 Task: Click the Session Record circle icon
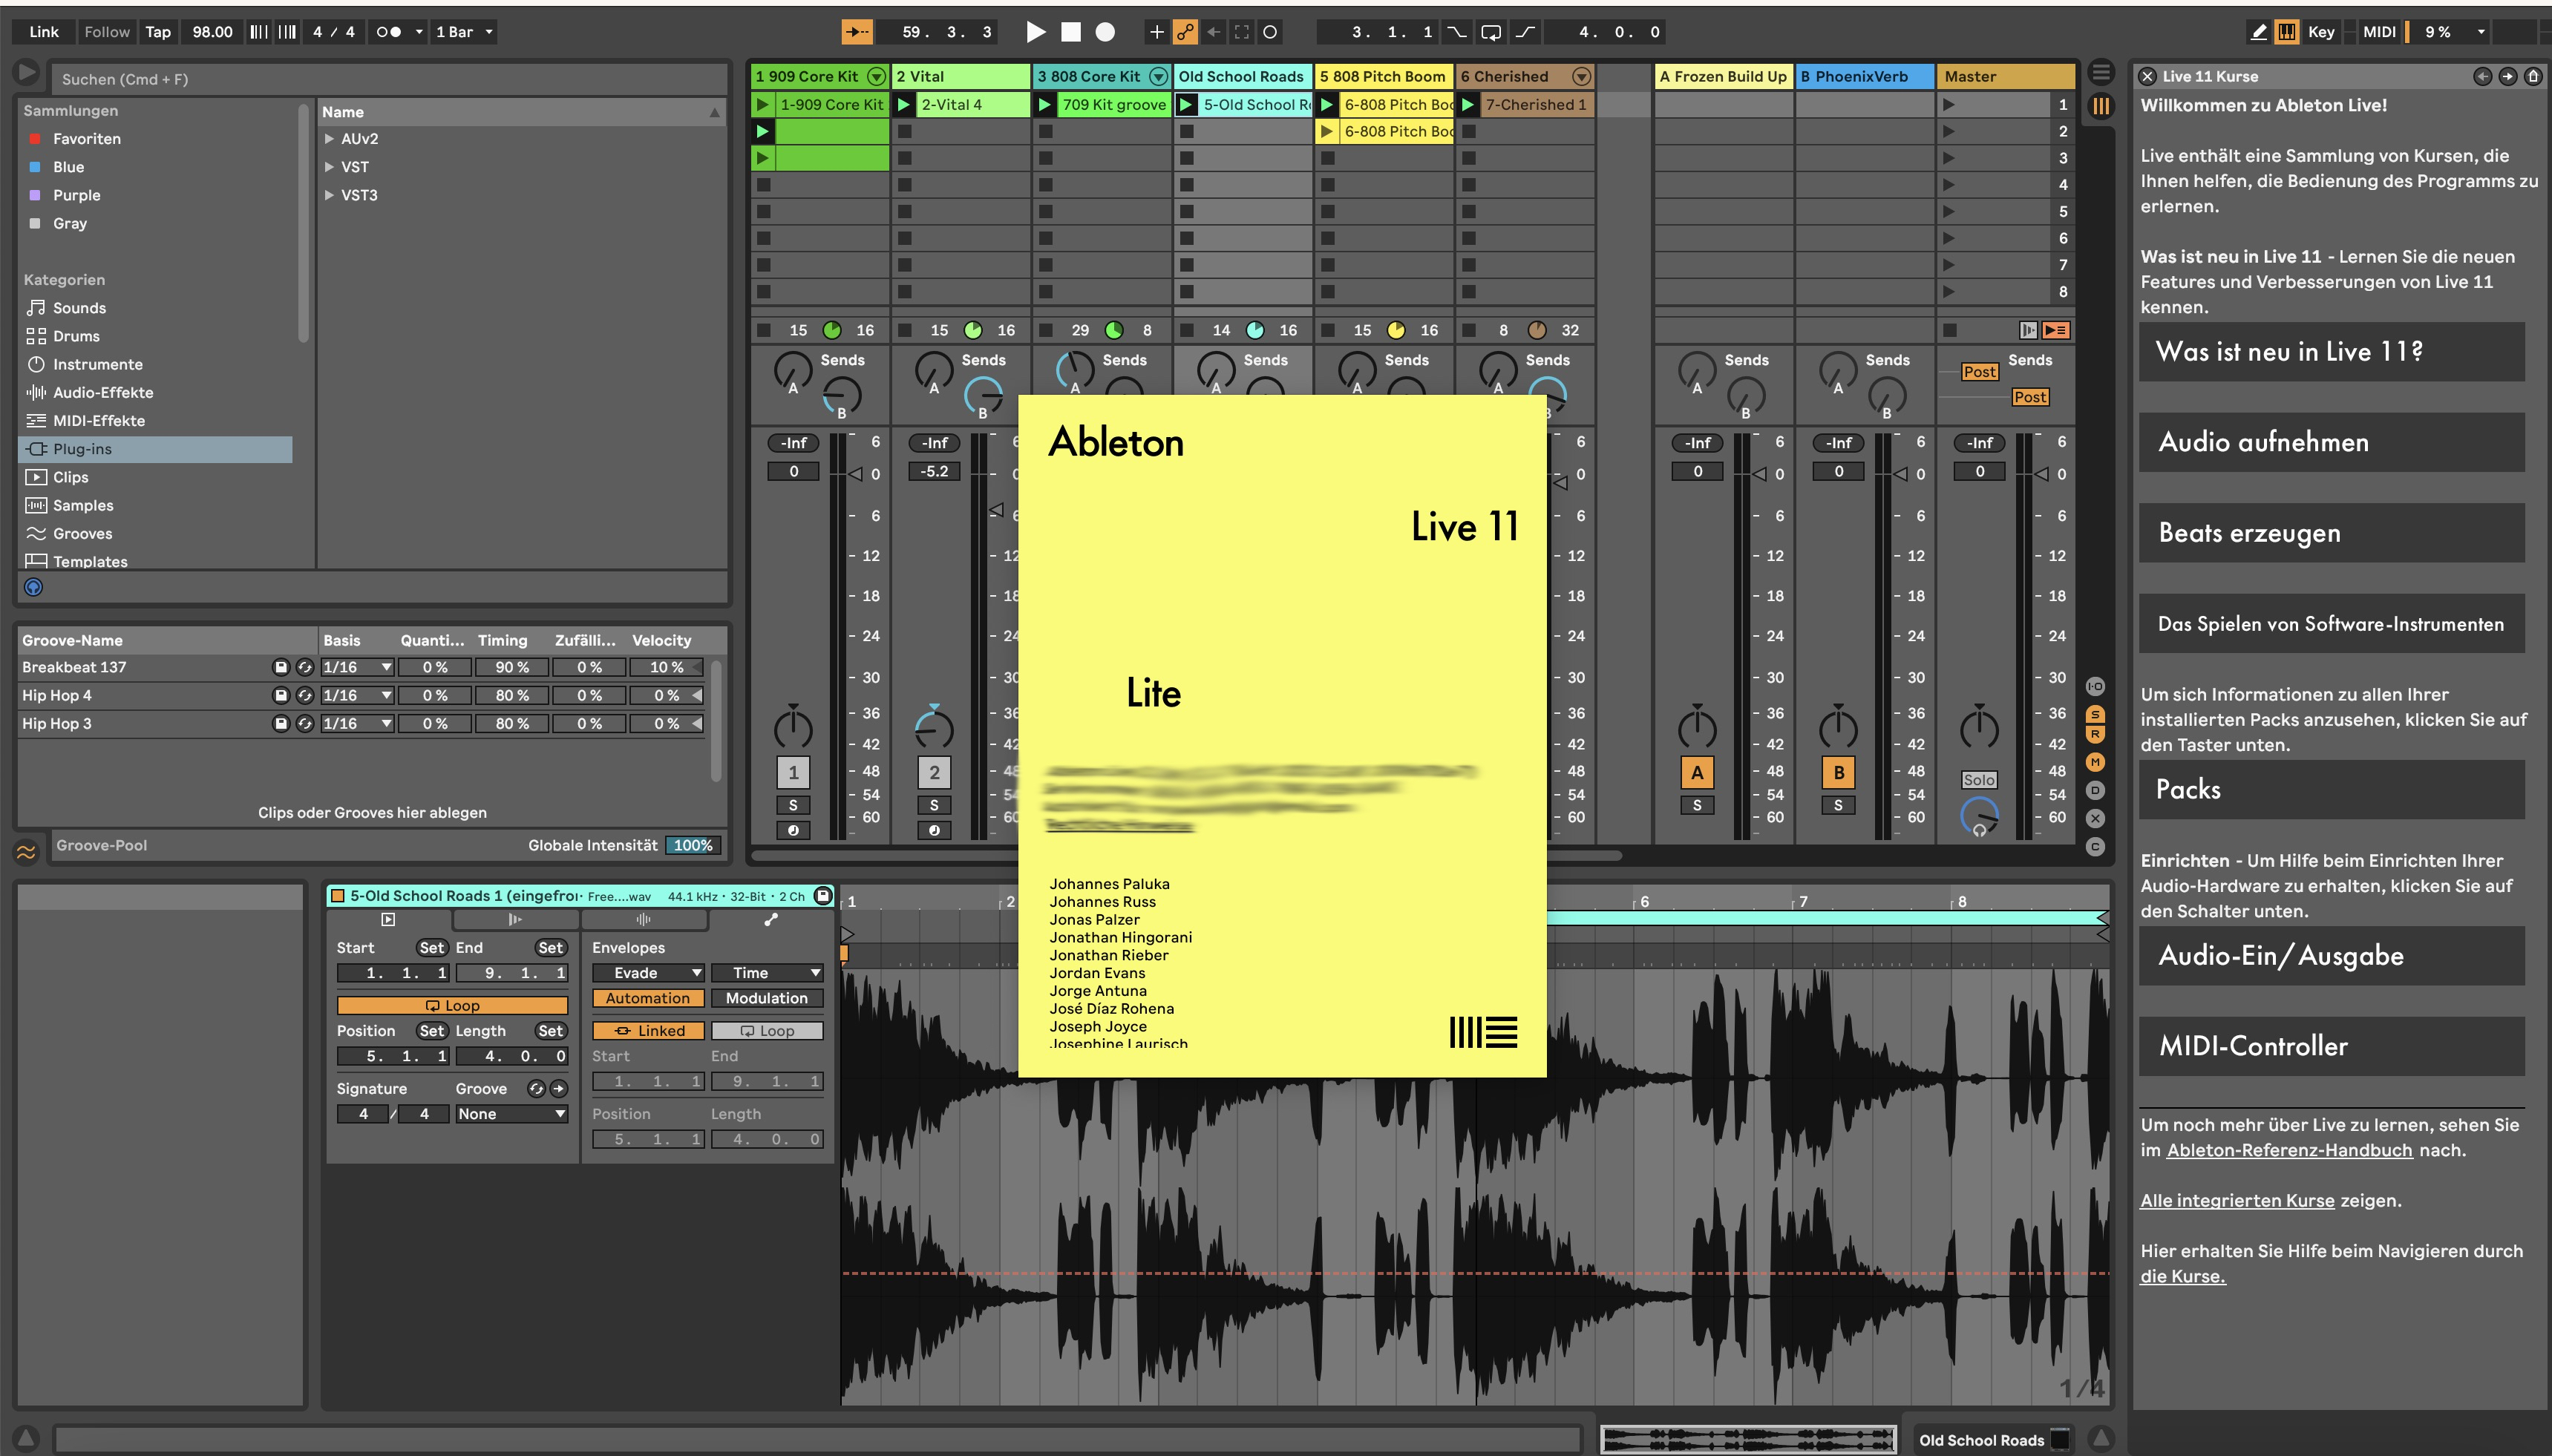tap(1270, 32)
